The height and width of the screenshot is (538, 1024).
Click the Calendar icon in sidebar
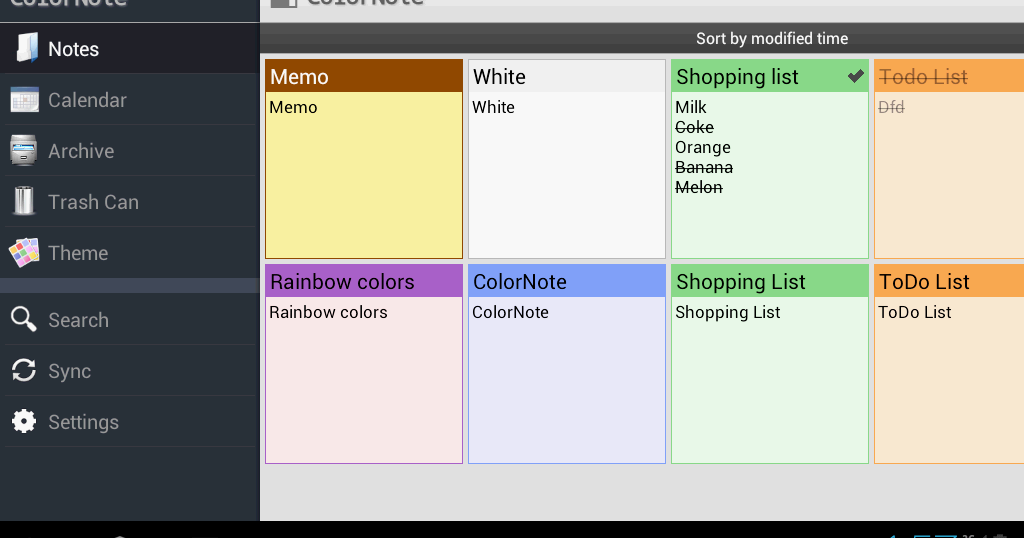pos(25,100)
